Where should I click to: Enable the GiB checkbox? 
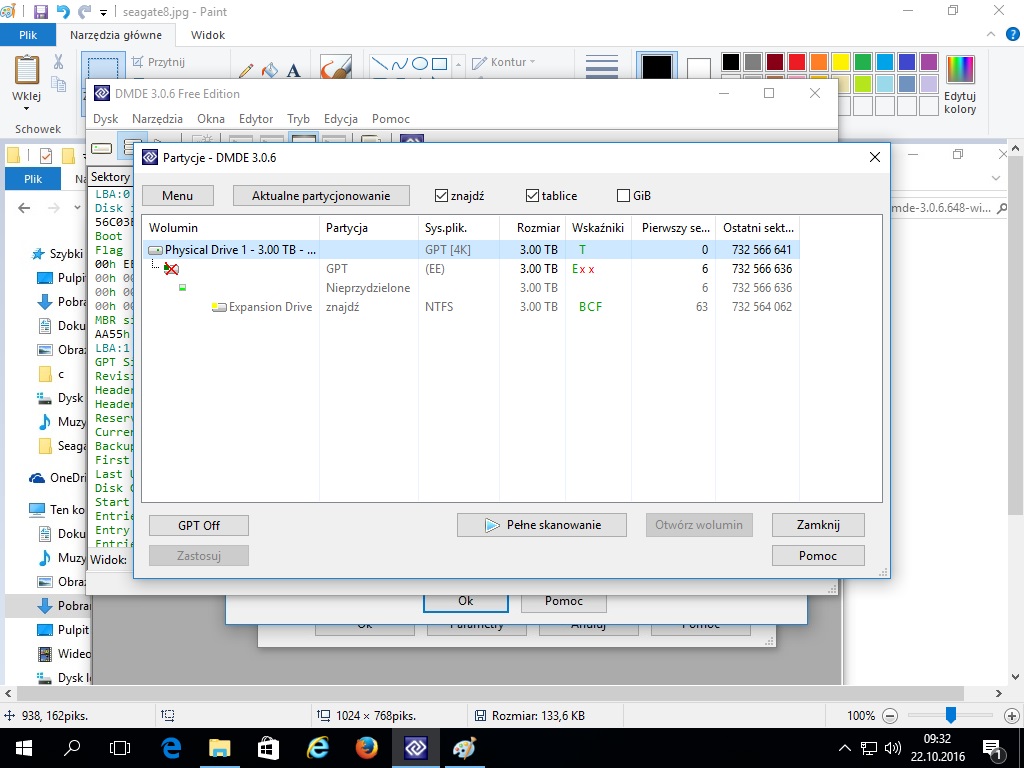coord(624,196)
